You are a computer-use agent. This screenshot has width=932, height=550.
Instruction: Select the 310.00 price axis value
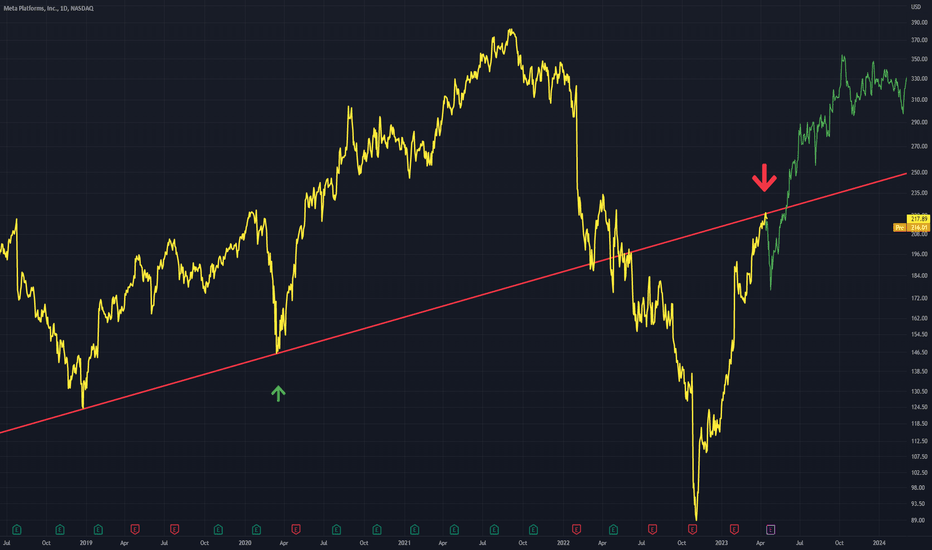tap(919, 100)
